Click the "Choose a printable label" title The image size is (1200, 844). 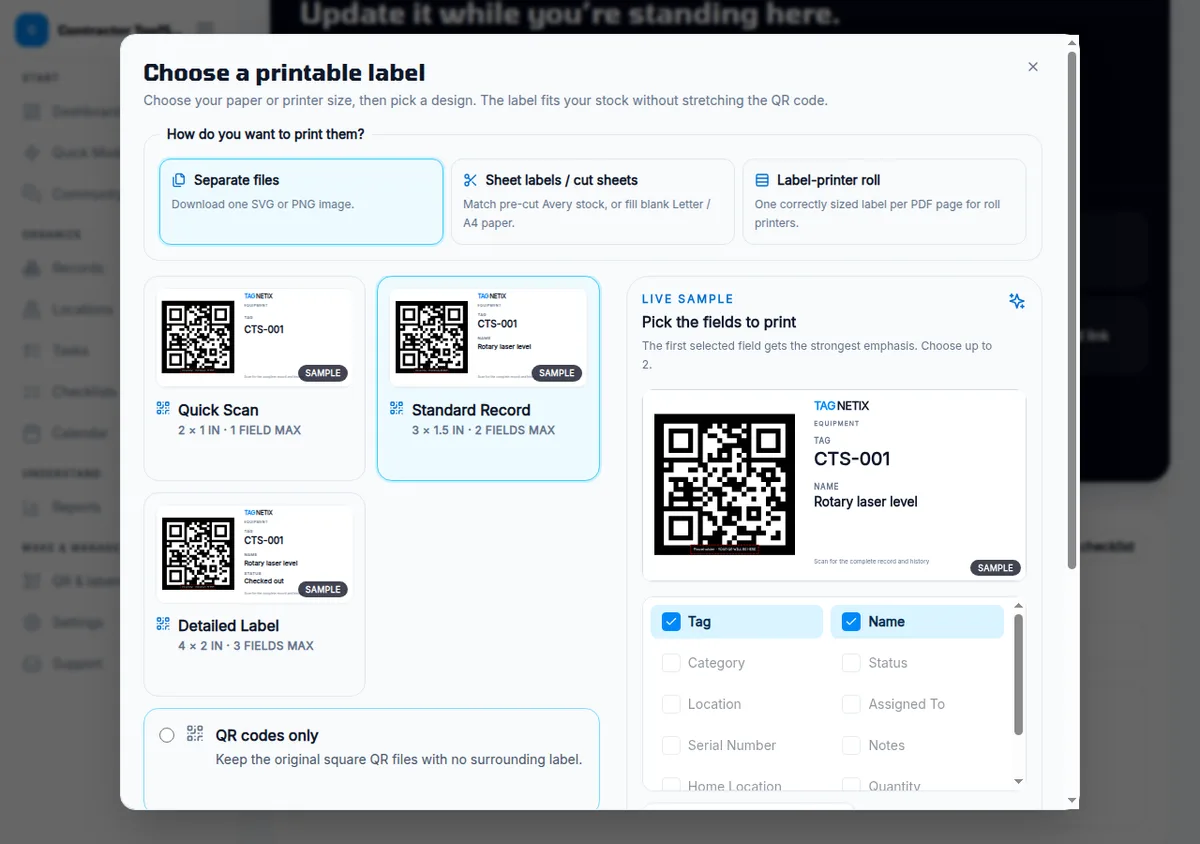[284, 73]
